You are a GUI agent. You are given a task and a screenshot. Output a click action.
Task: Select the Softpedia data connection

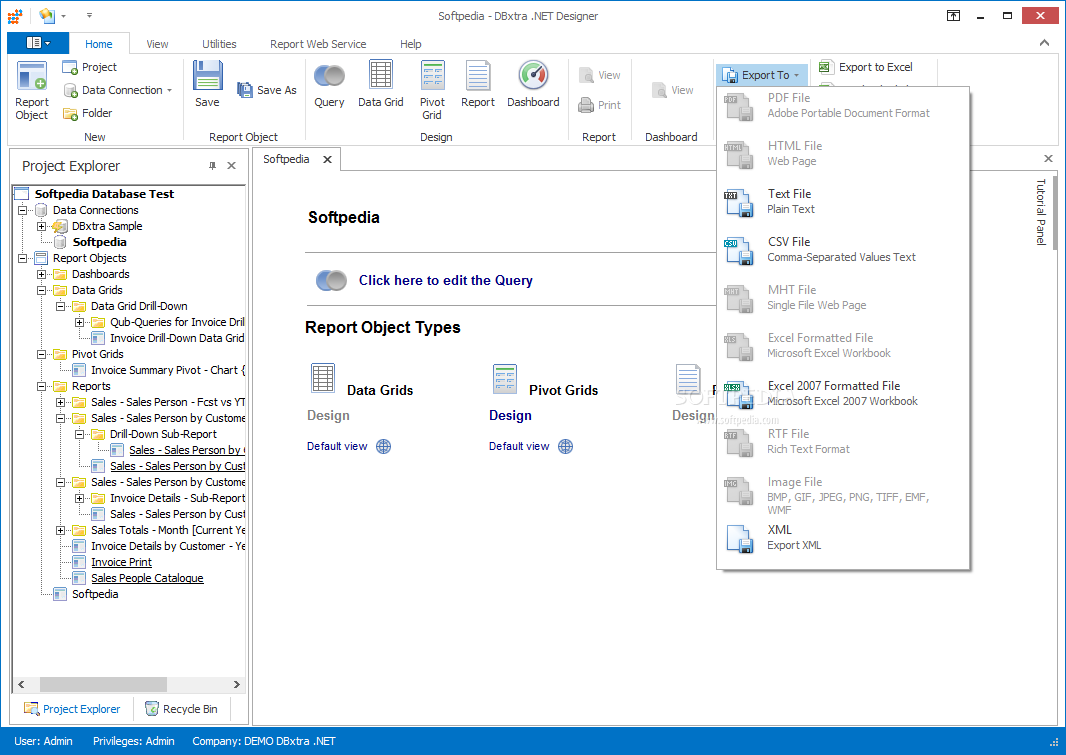pyautogui.click(x=99, y=242)
